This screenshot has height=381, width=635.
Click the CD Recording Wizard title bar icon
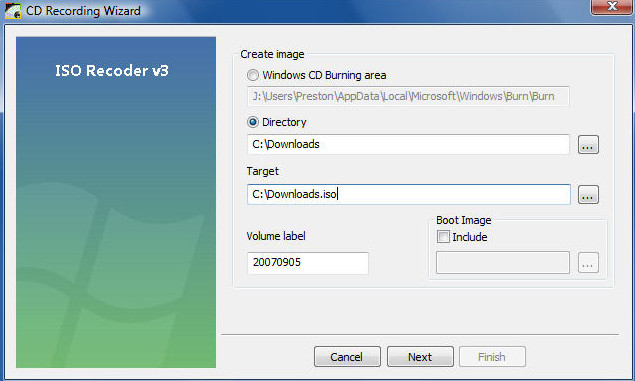coord(13,11)
